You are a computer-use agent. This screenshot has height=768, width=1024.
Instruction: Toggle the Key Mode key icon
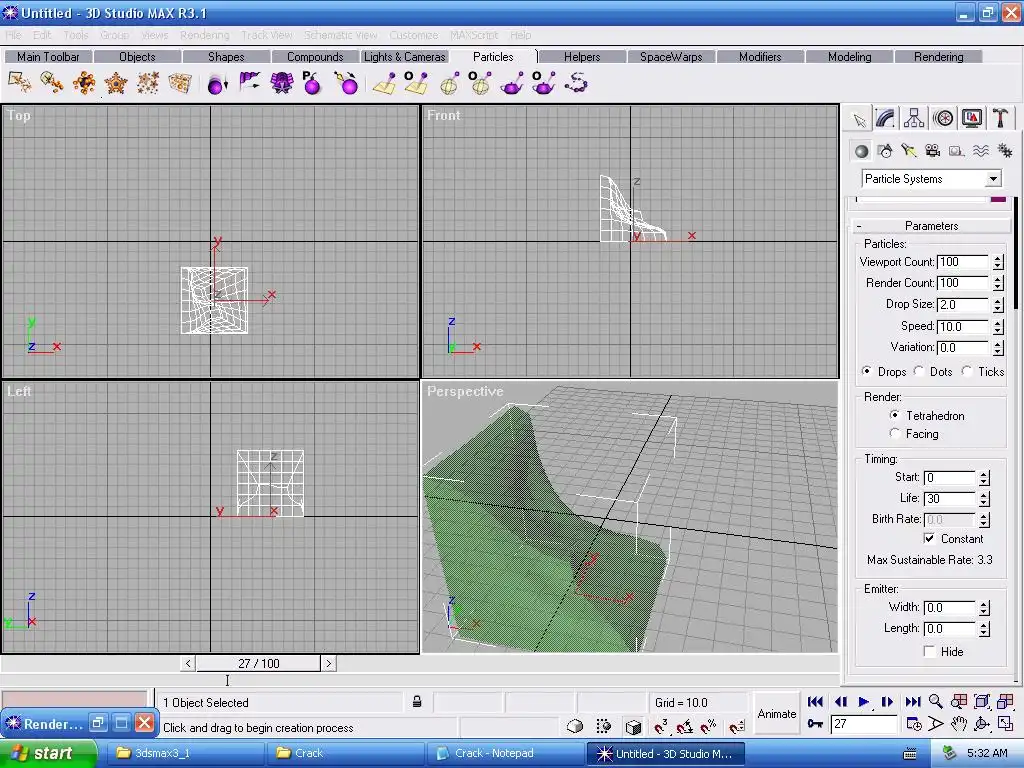(815, 724)
